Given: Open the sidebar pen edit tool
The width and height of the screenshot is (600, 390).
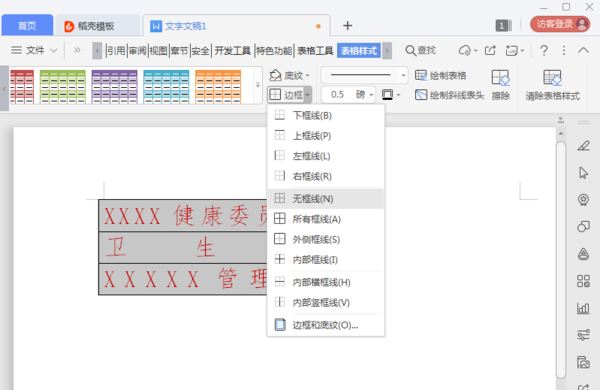Looking at the screenshot, I should tap(583, 146).
